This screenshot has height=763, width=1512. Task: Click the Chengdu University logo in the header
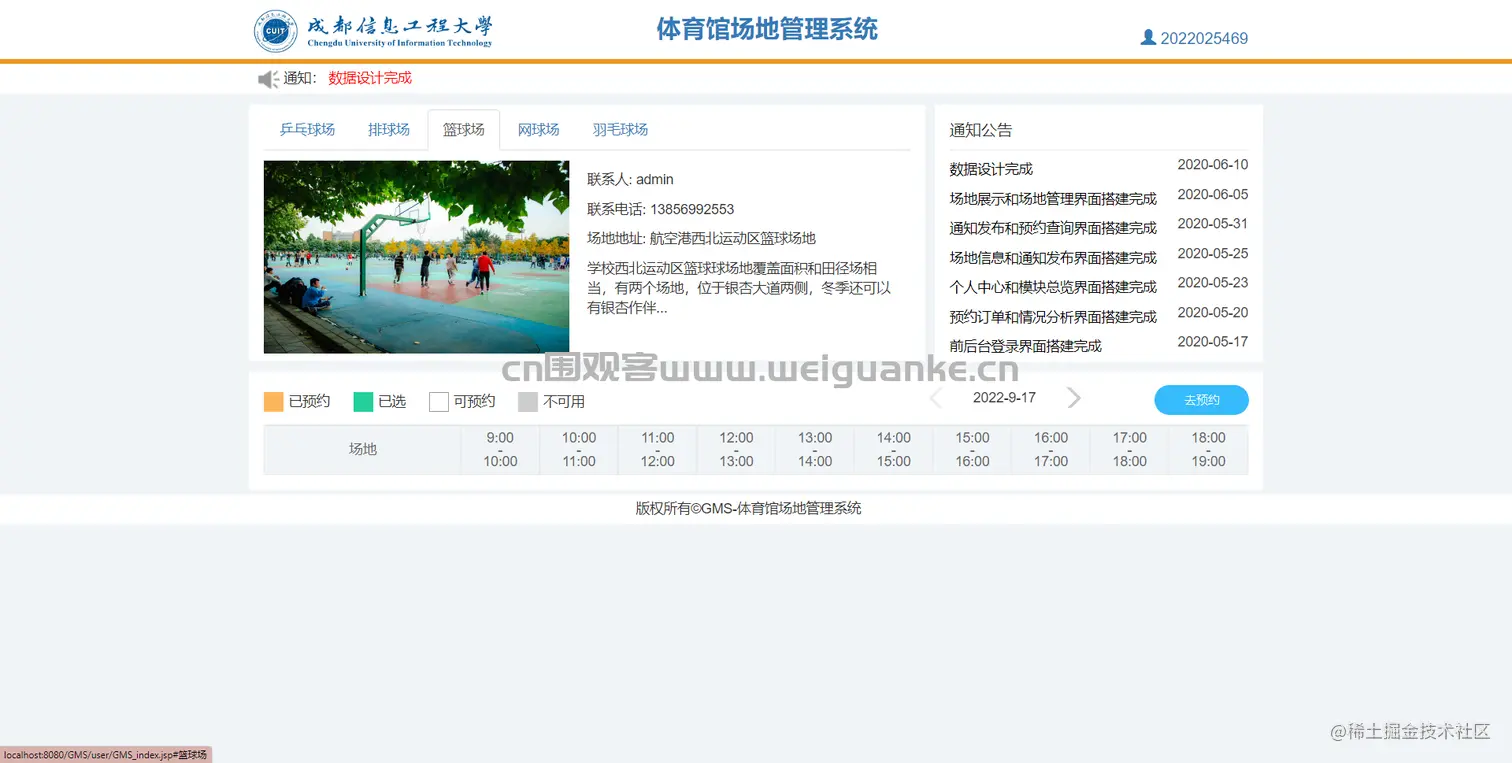(x=374, y=30)
